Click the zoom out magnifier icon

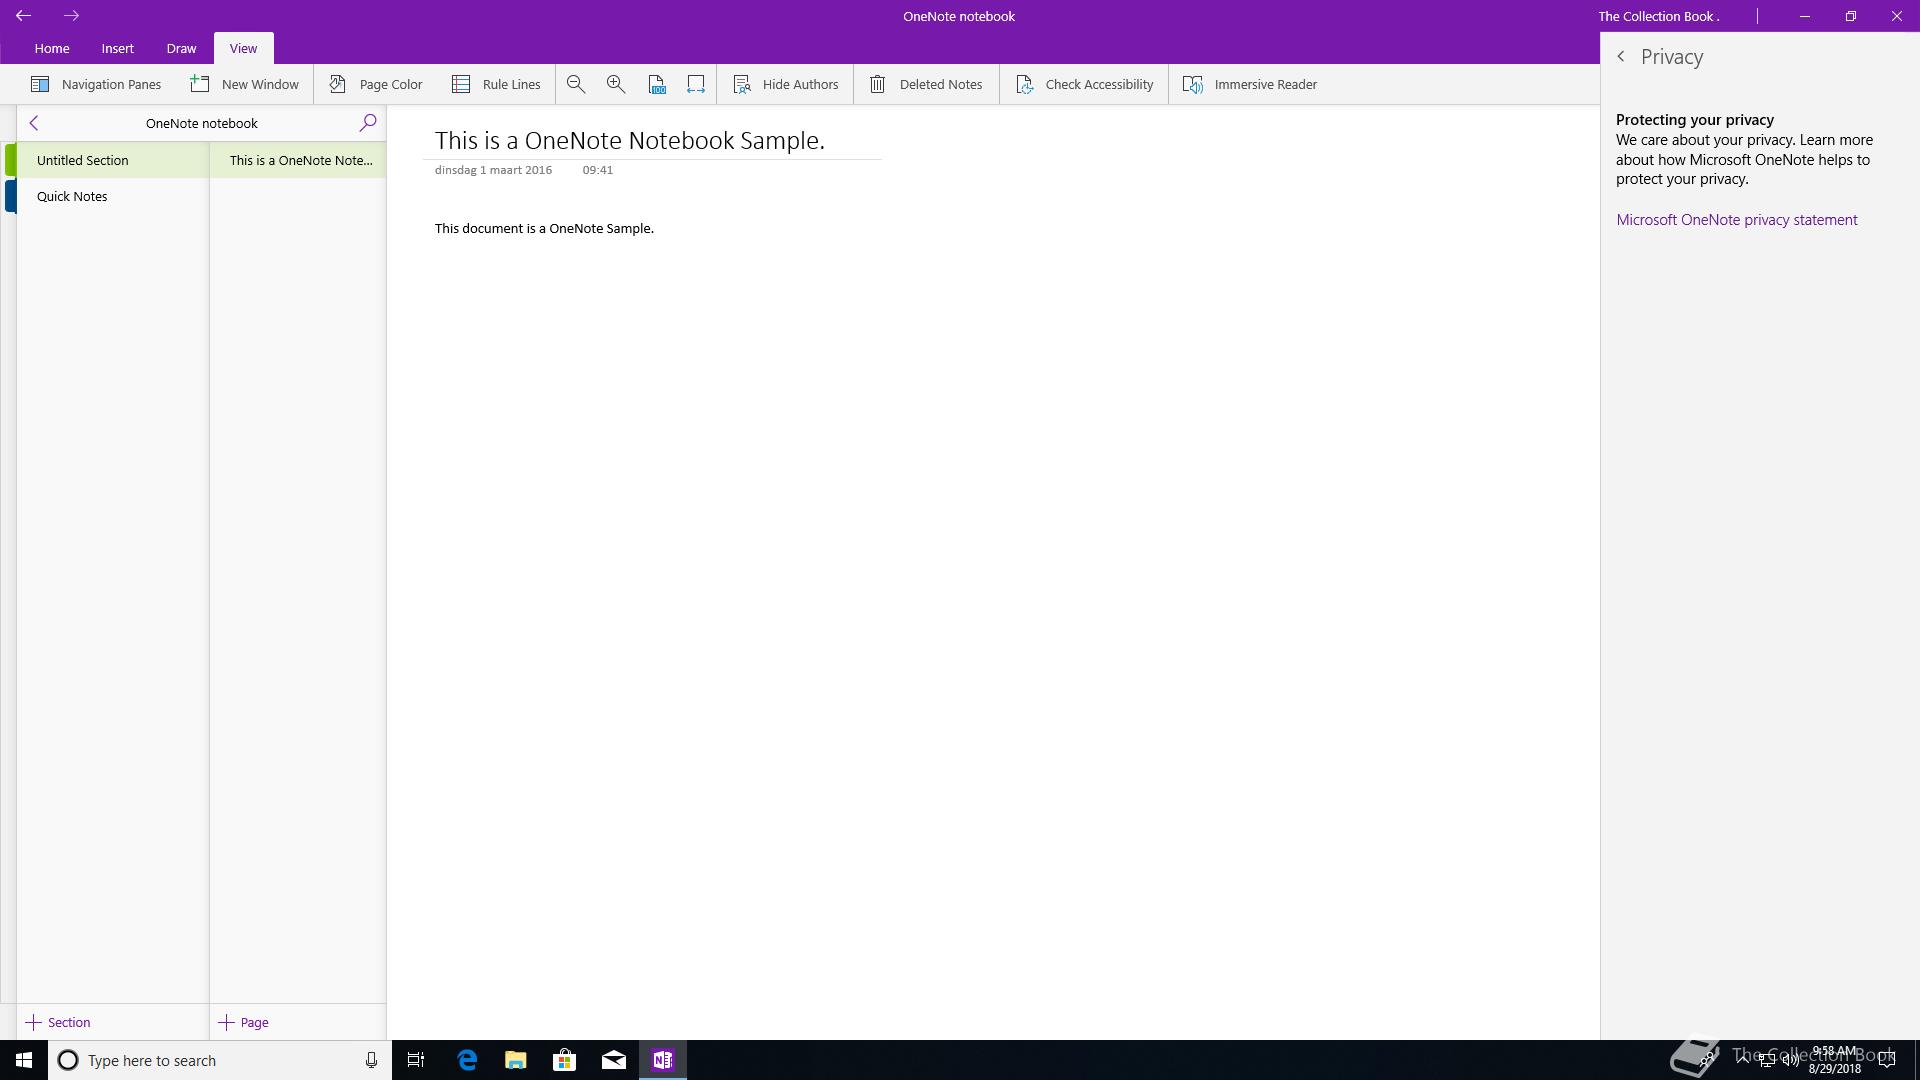pos(576,84)
